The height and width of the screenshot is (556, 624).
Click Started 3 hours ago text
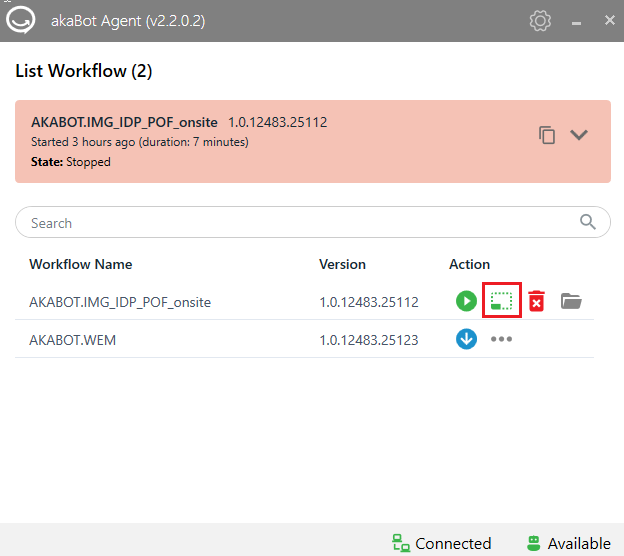tap(140, 142)
